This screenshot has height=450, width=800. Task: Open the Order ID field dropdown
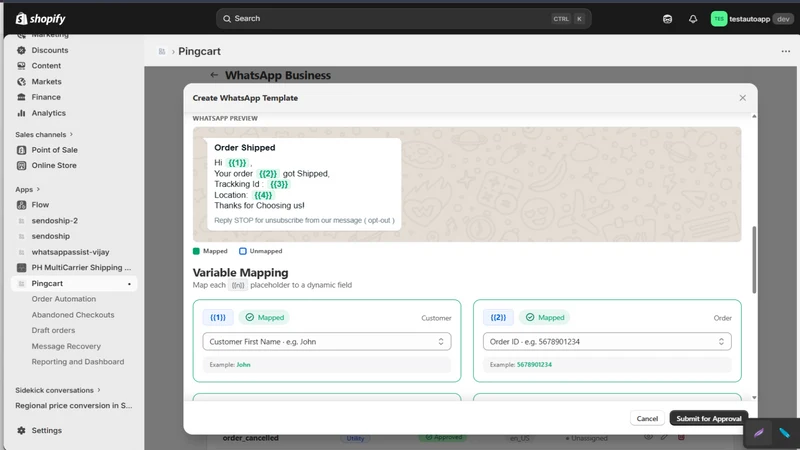(x=607, y=342)
